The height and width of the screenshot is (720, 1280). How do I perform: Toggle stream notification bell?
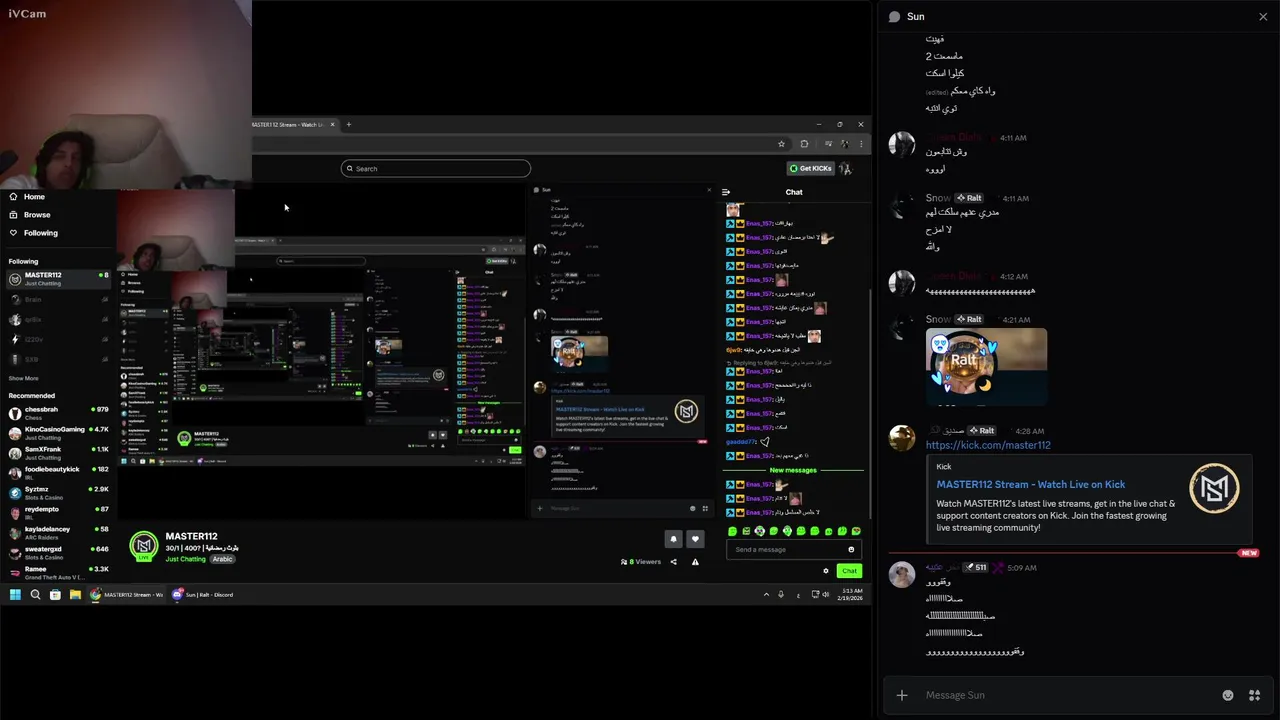pyautogui.click(x=673, y=539)
